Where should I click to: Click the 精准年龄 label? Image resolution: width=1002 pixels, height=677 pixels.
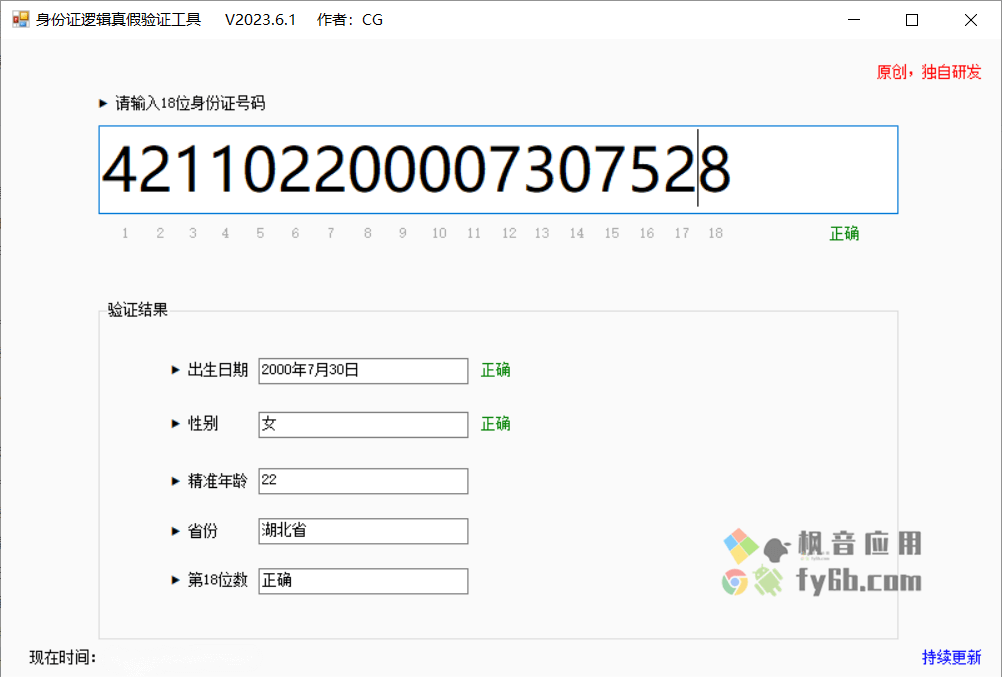tap(217, 481)
